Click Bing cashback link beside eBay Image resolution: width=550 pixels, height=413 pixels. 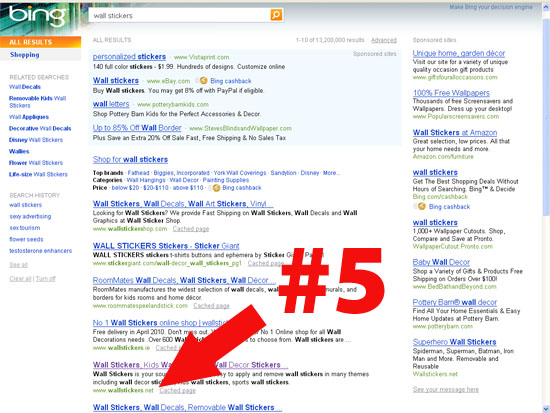230,81
